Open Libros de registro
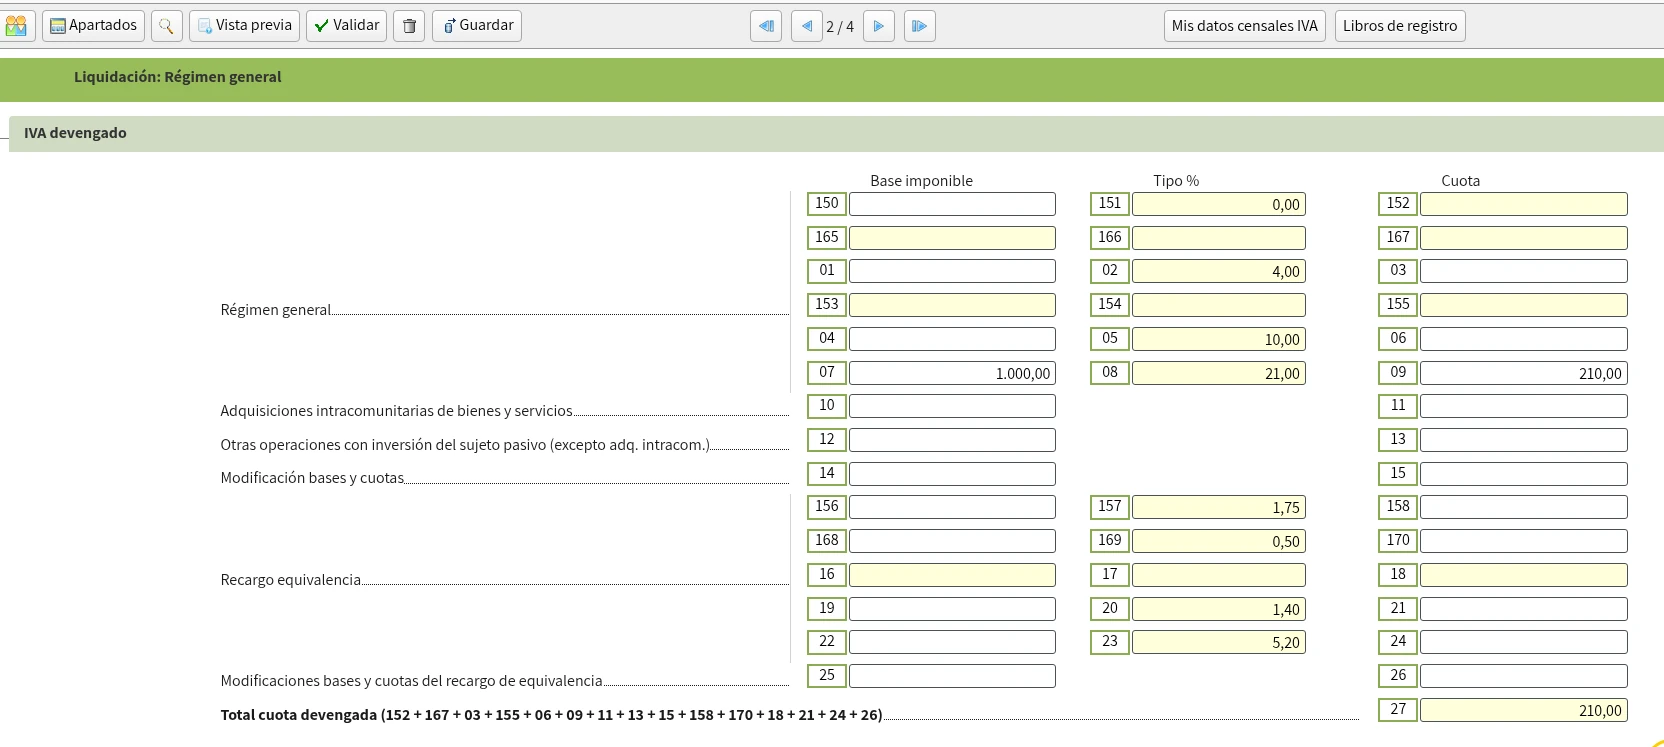Viewport: 1664px width, 747px height. pyautogui.click(x=1399, y=26)
